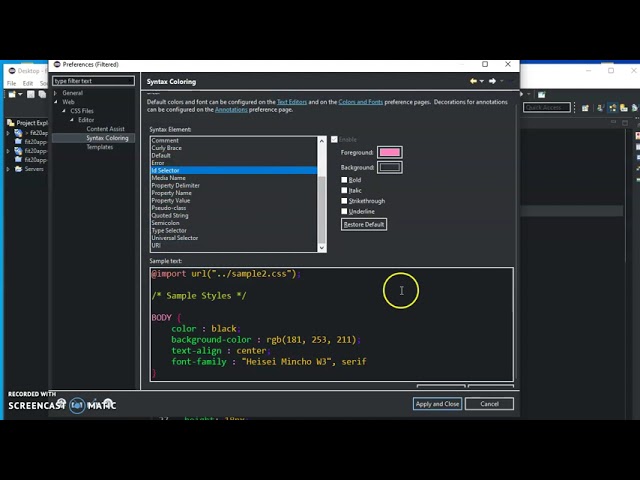Click the Back navigation arrow in Preferences
The height and width of the screenshot is (480, 640).
473,81
